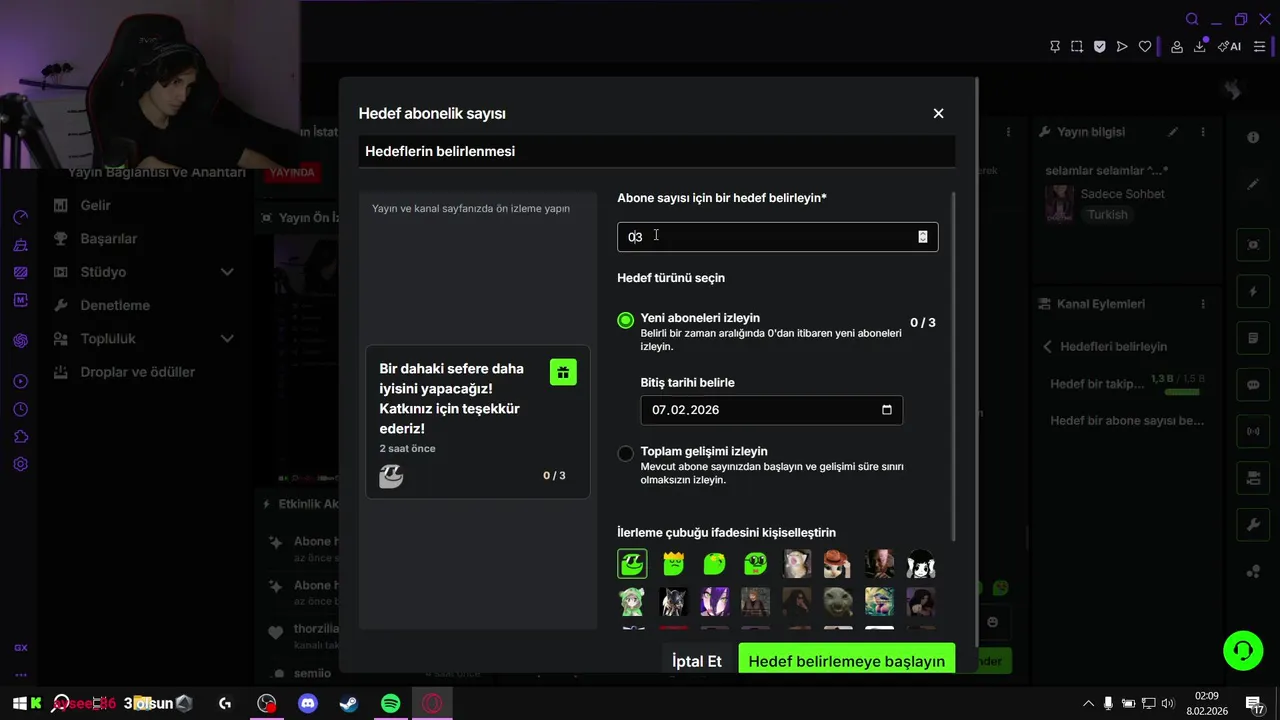
Task: Click the goal progress bar 1,3 B / 1,5 B
Action: click(1181, 392)
